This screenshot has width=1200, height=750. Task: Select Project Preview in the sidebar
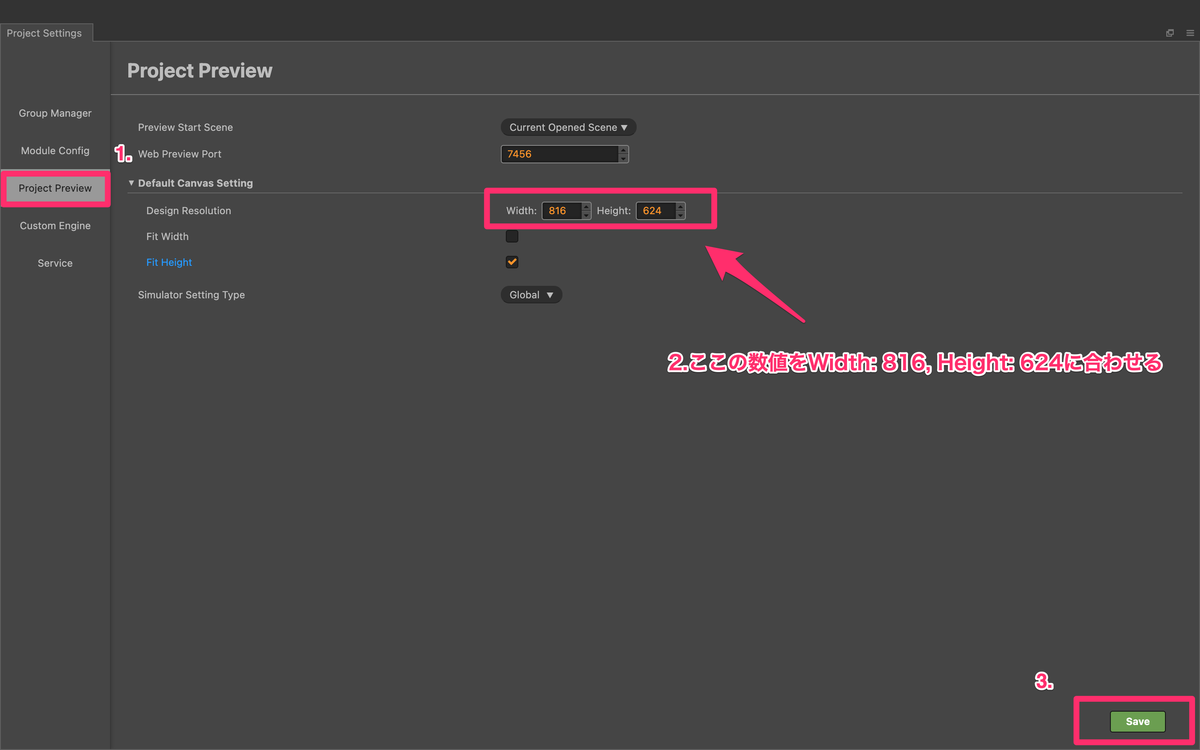pos(55,188)
